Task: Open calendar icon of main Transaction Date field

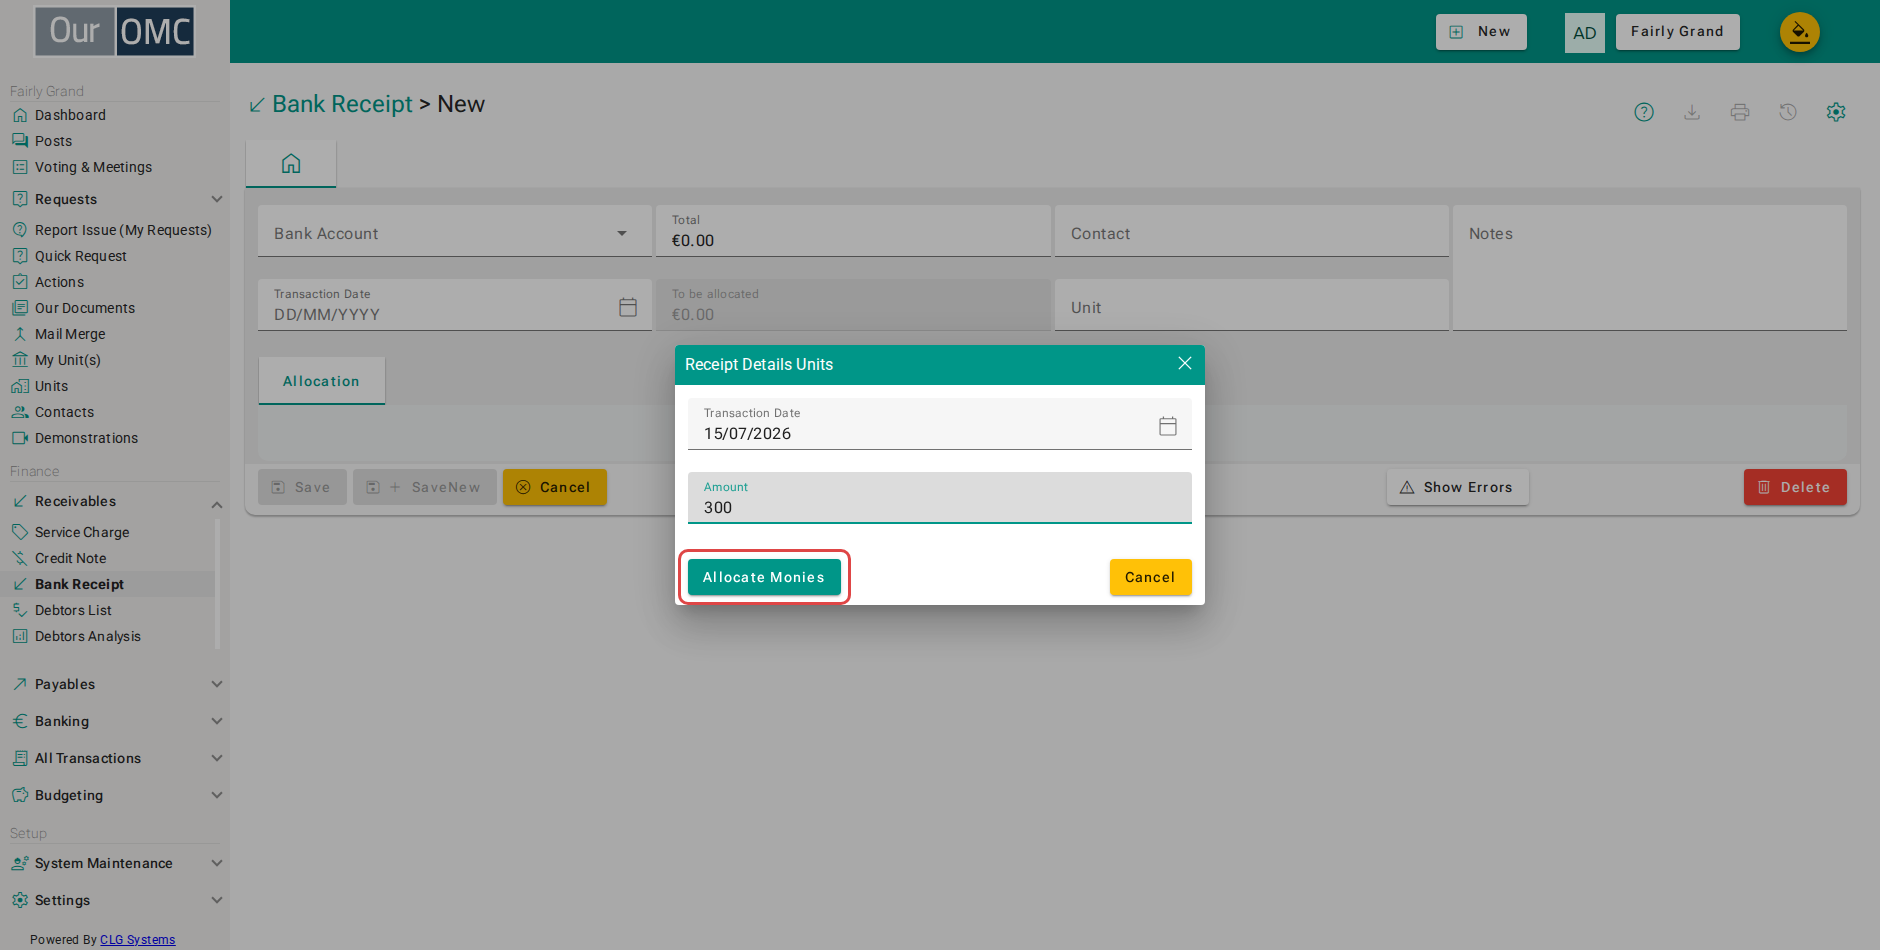Action: tap(628, 307)
